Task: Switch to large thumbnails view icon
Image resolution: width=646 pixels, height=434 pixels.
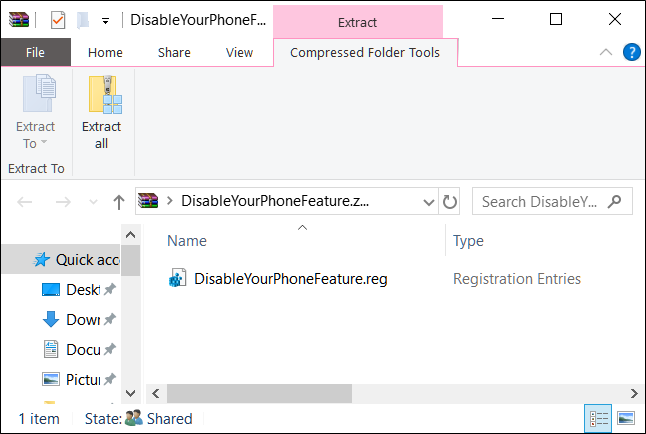Action: [x=626, y=418]
